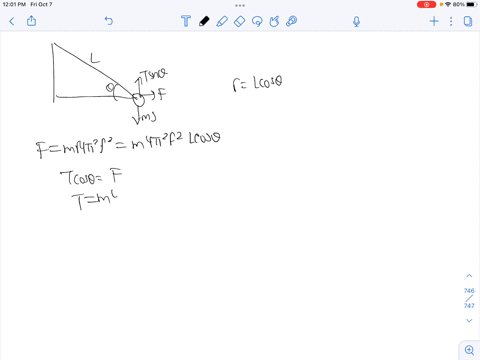Open the page view icon
The width and height of the screenshot is (480, 360).
click(x=468, y=22)
